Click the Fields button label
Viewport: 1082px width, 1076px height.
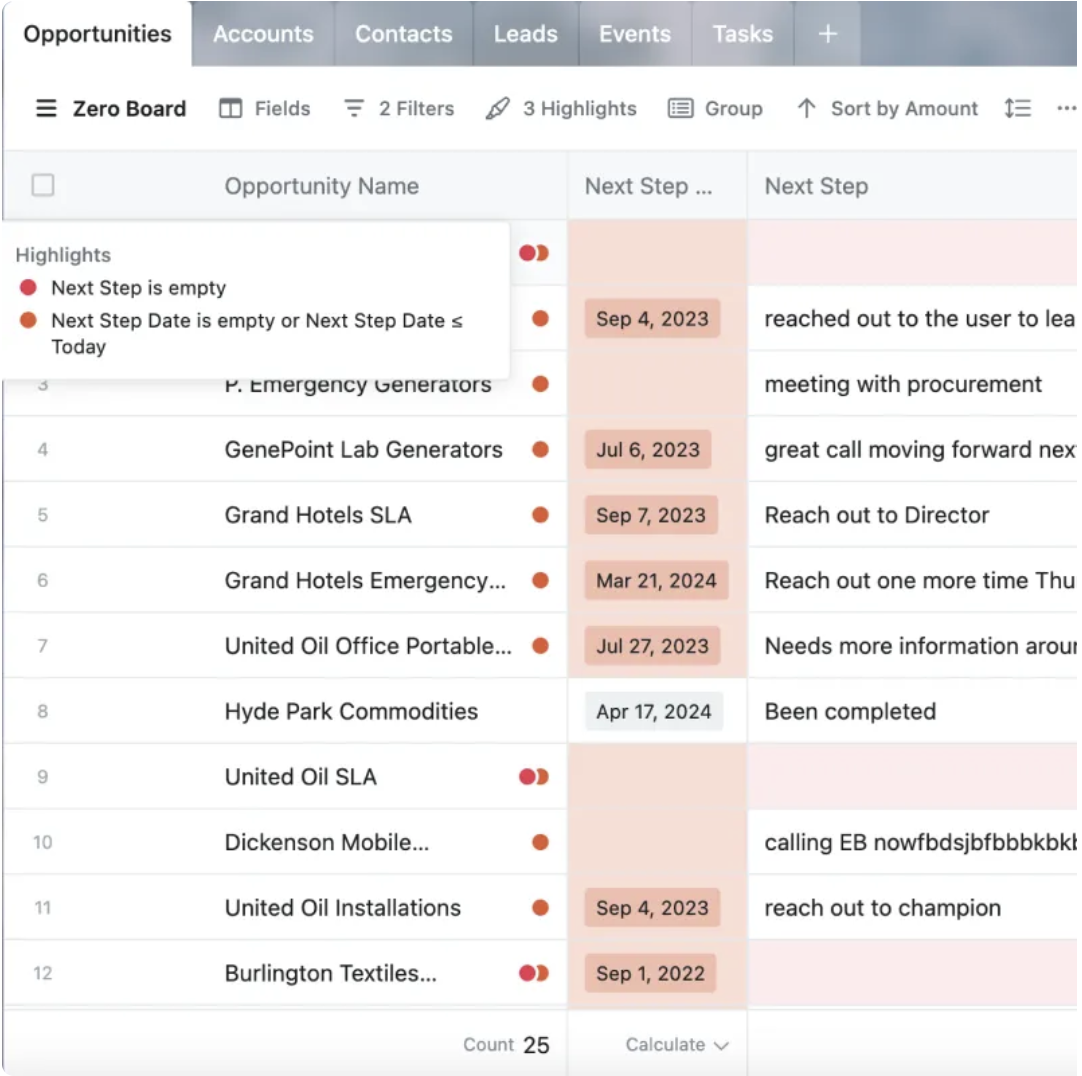pyautogui.click(x=282, y=108)
